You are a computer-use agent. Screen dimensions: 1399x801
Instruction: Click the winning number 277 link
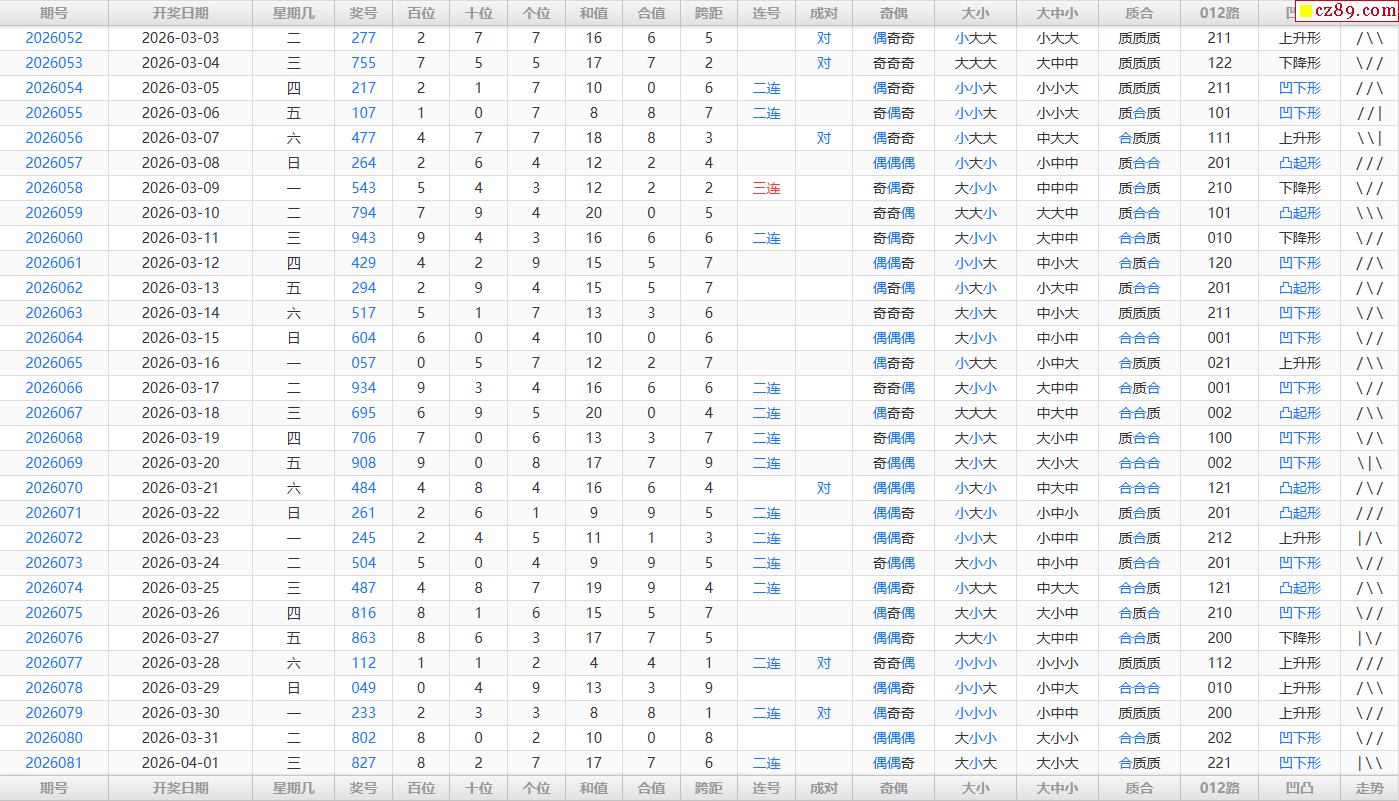point(364,38)
